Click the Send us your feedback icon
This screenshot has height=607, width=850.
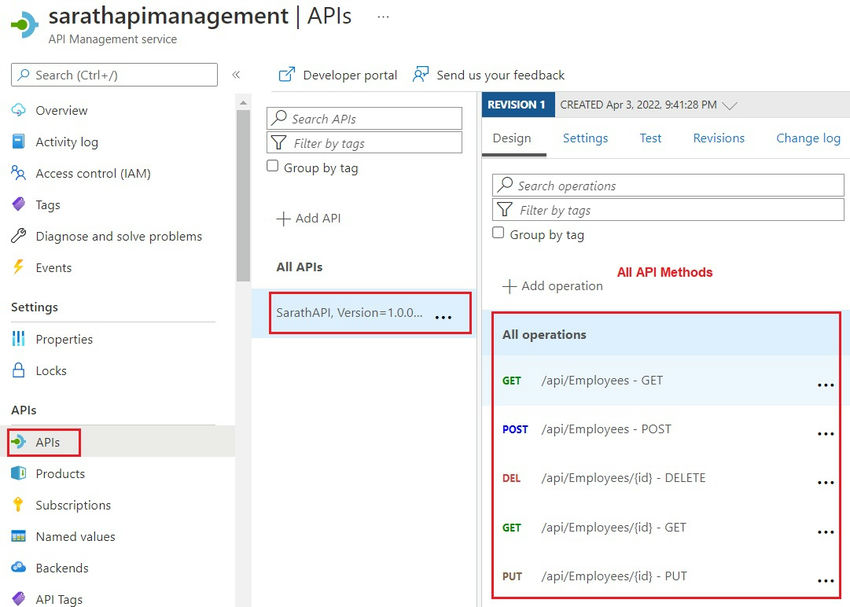click(421, 75)
